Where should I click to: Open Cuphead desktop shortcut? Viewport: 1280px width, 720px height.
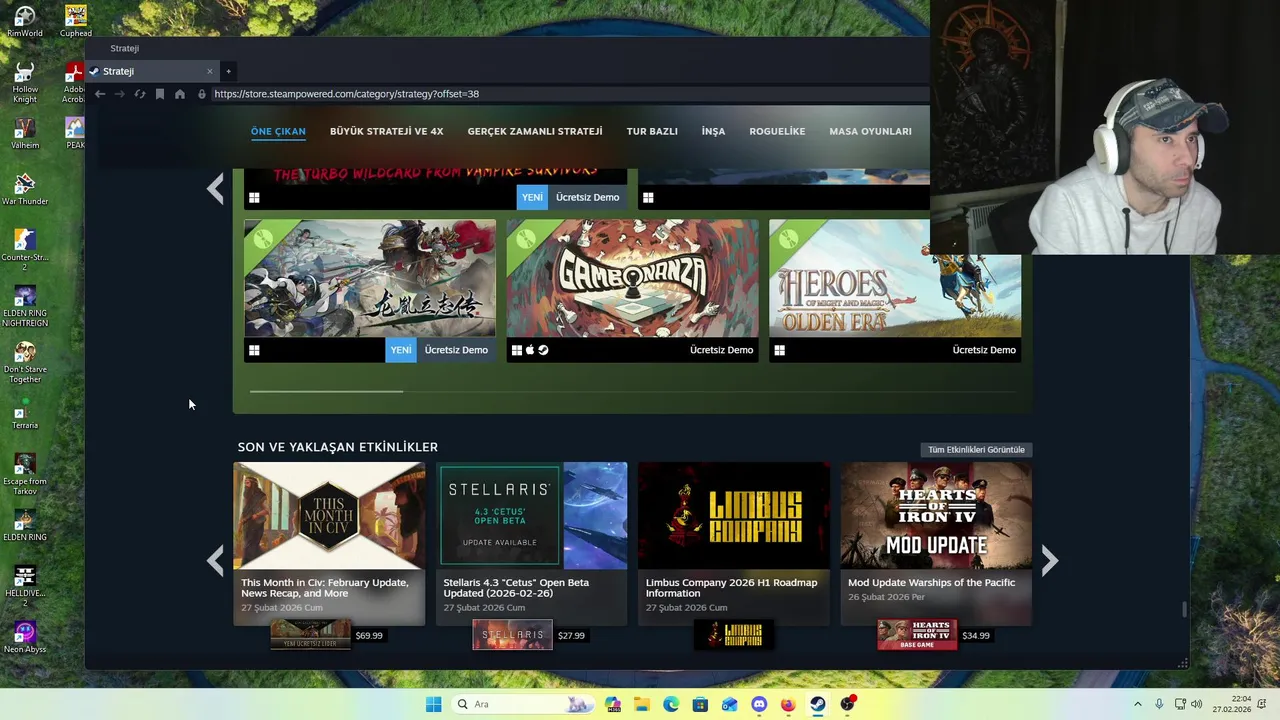click(x=76, y=22)
